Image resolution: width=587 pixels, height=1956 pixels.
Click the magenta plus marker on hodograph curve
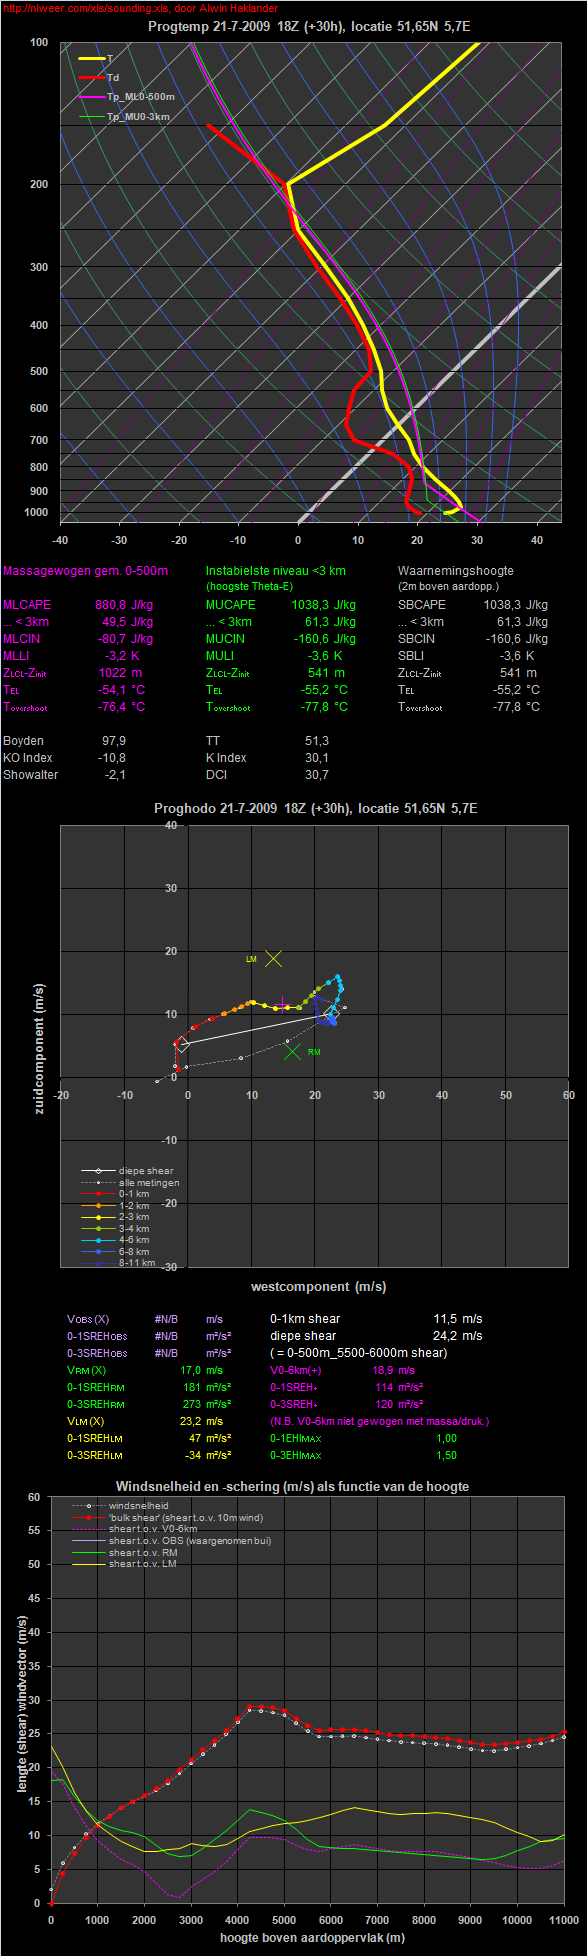[283, 1004]
